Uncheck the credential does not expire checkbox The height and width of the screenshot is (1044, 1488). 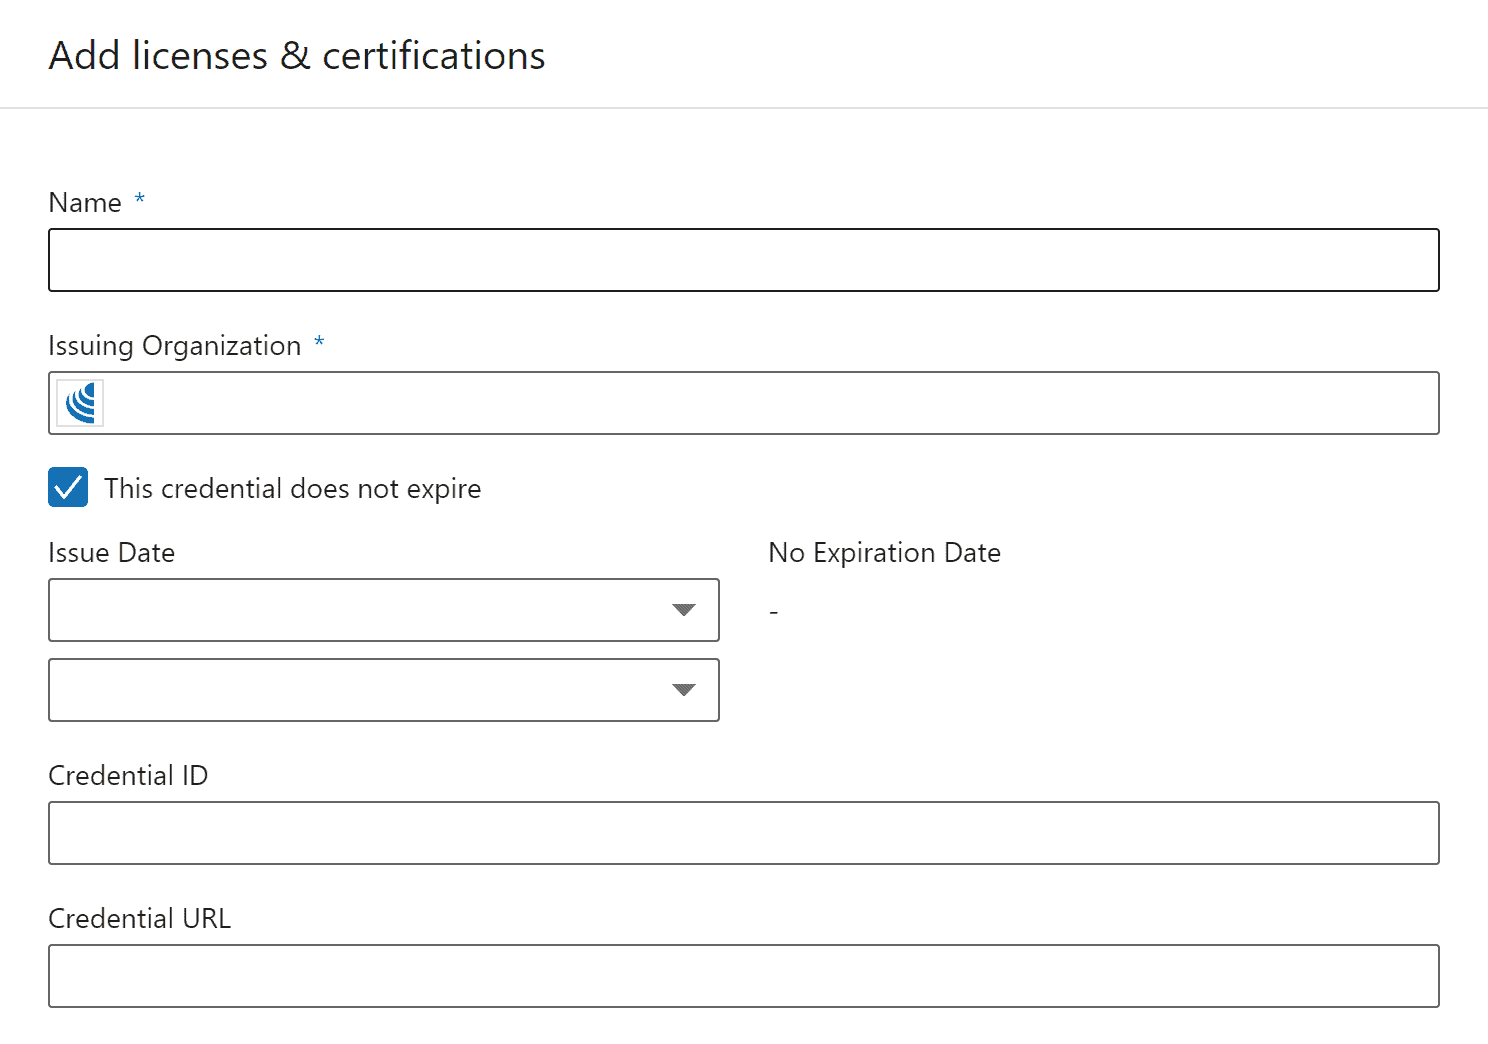click(68, 488)
